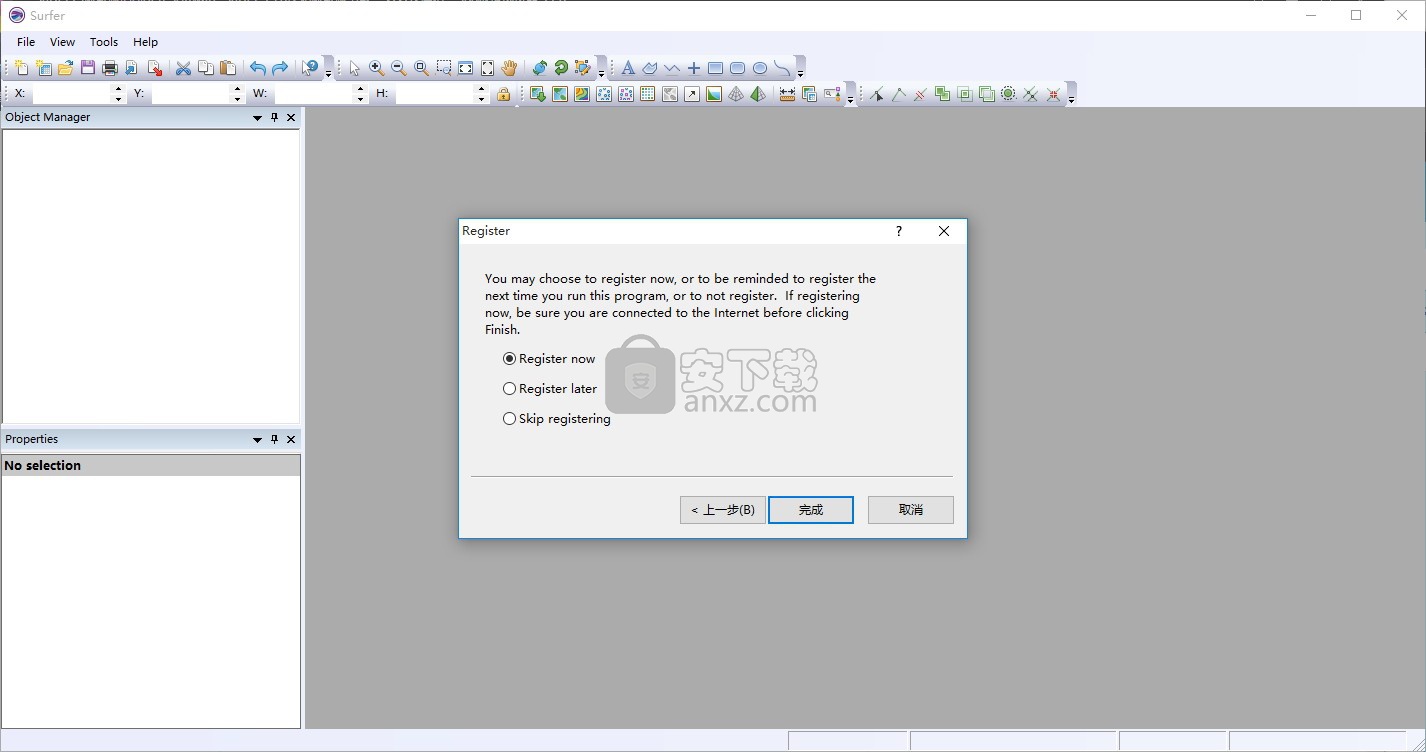Save with the purple floppy disk icon

[88, 68]
